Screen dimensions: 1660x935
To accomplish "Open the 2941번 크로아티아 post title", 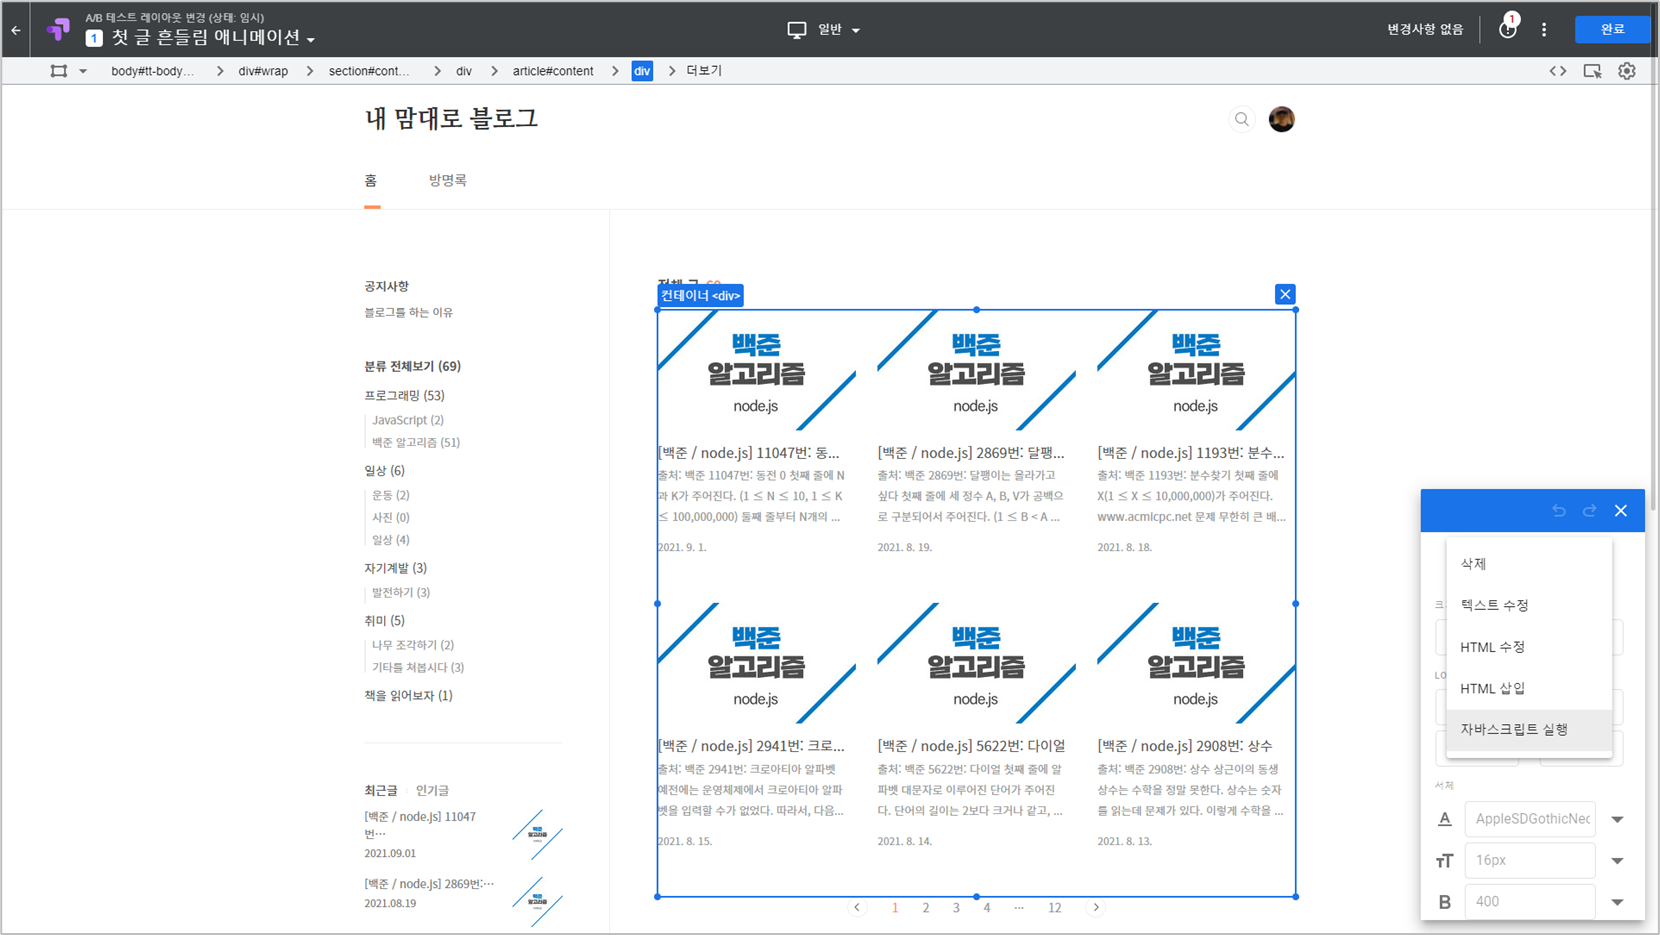I will [751, 746].
